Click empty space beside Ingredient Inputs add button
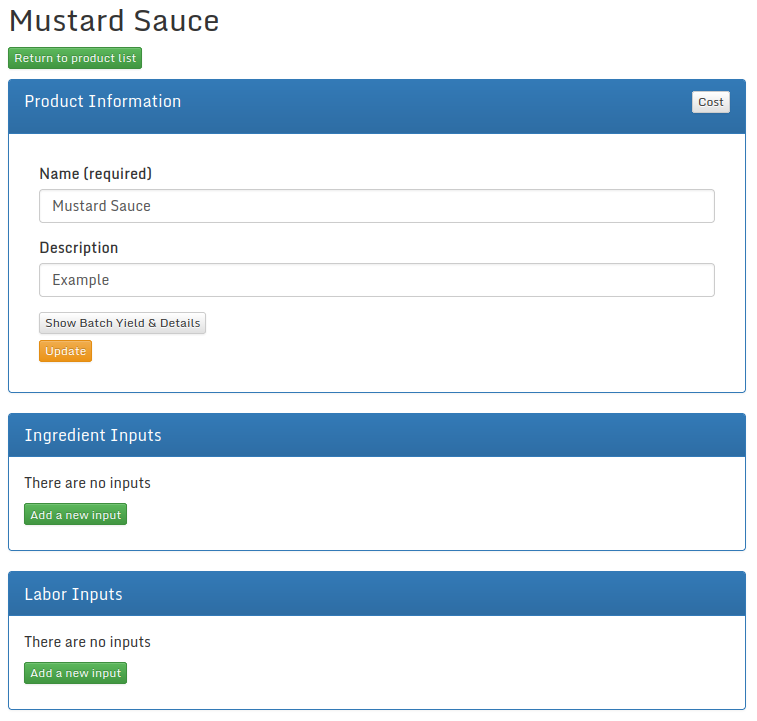 (x=400, y=515)
